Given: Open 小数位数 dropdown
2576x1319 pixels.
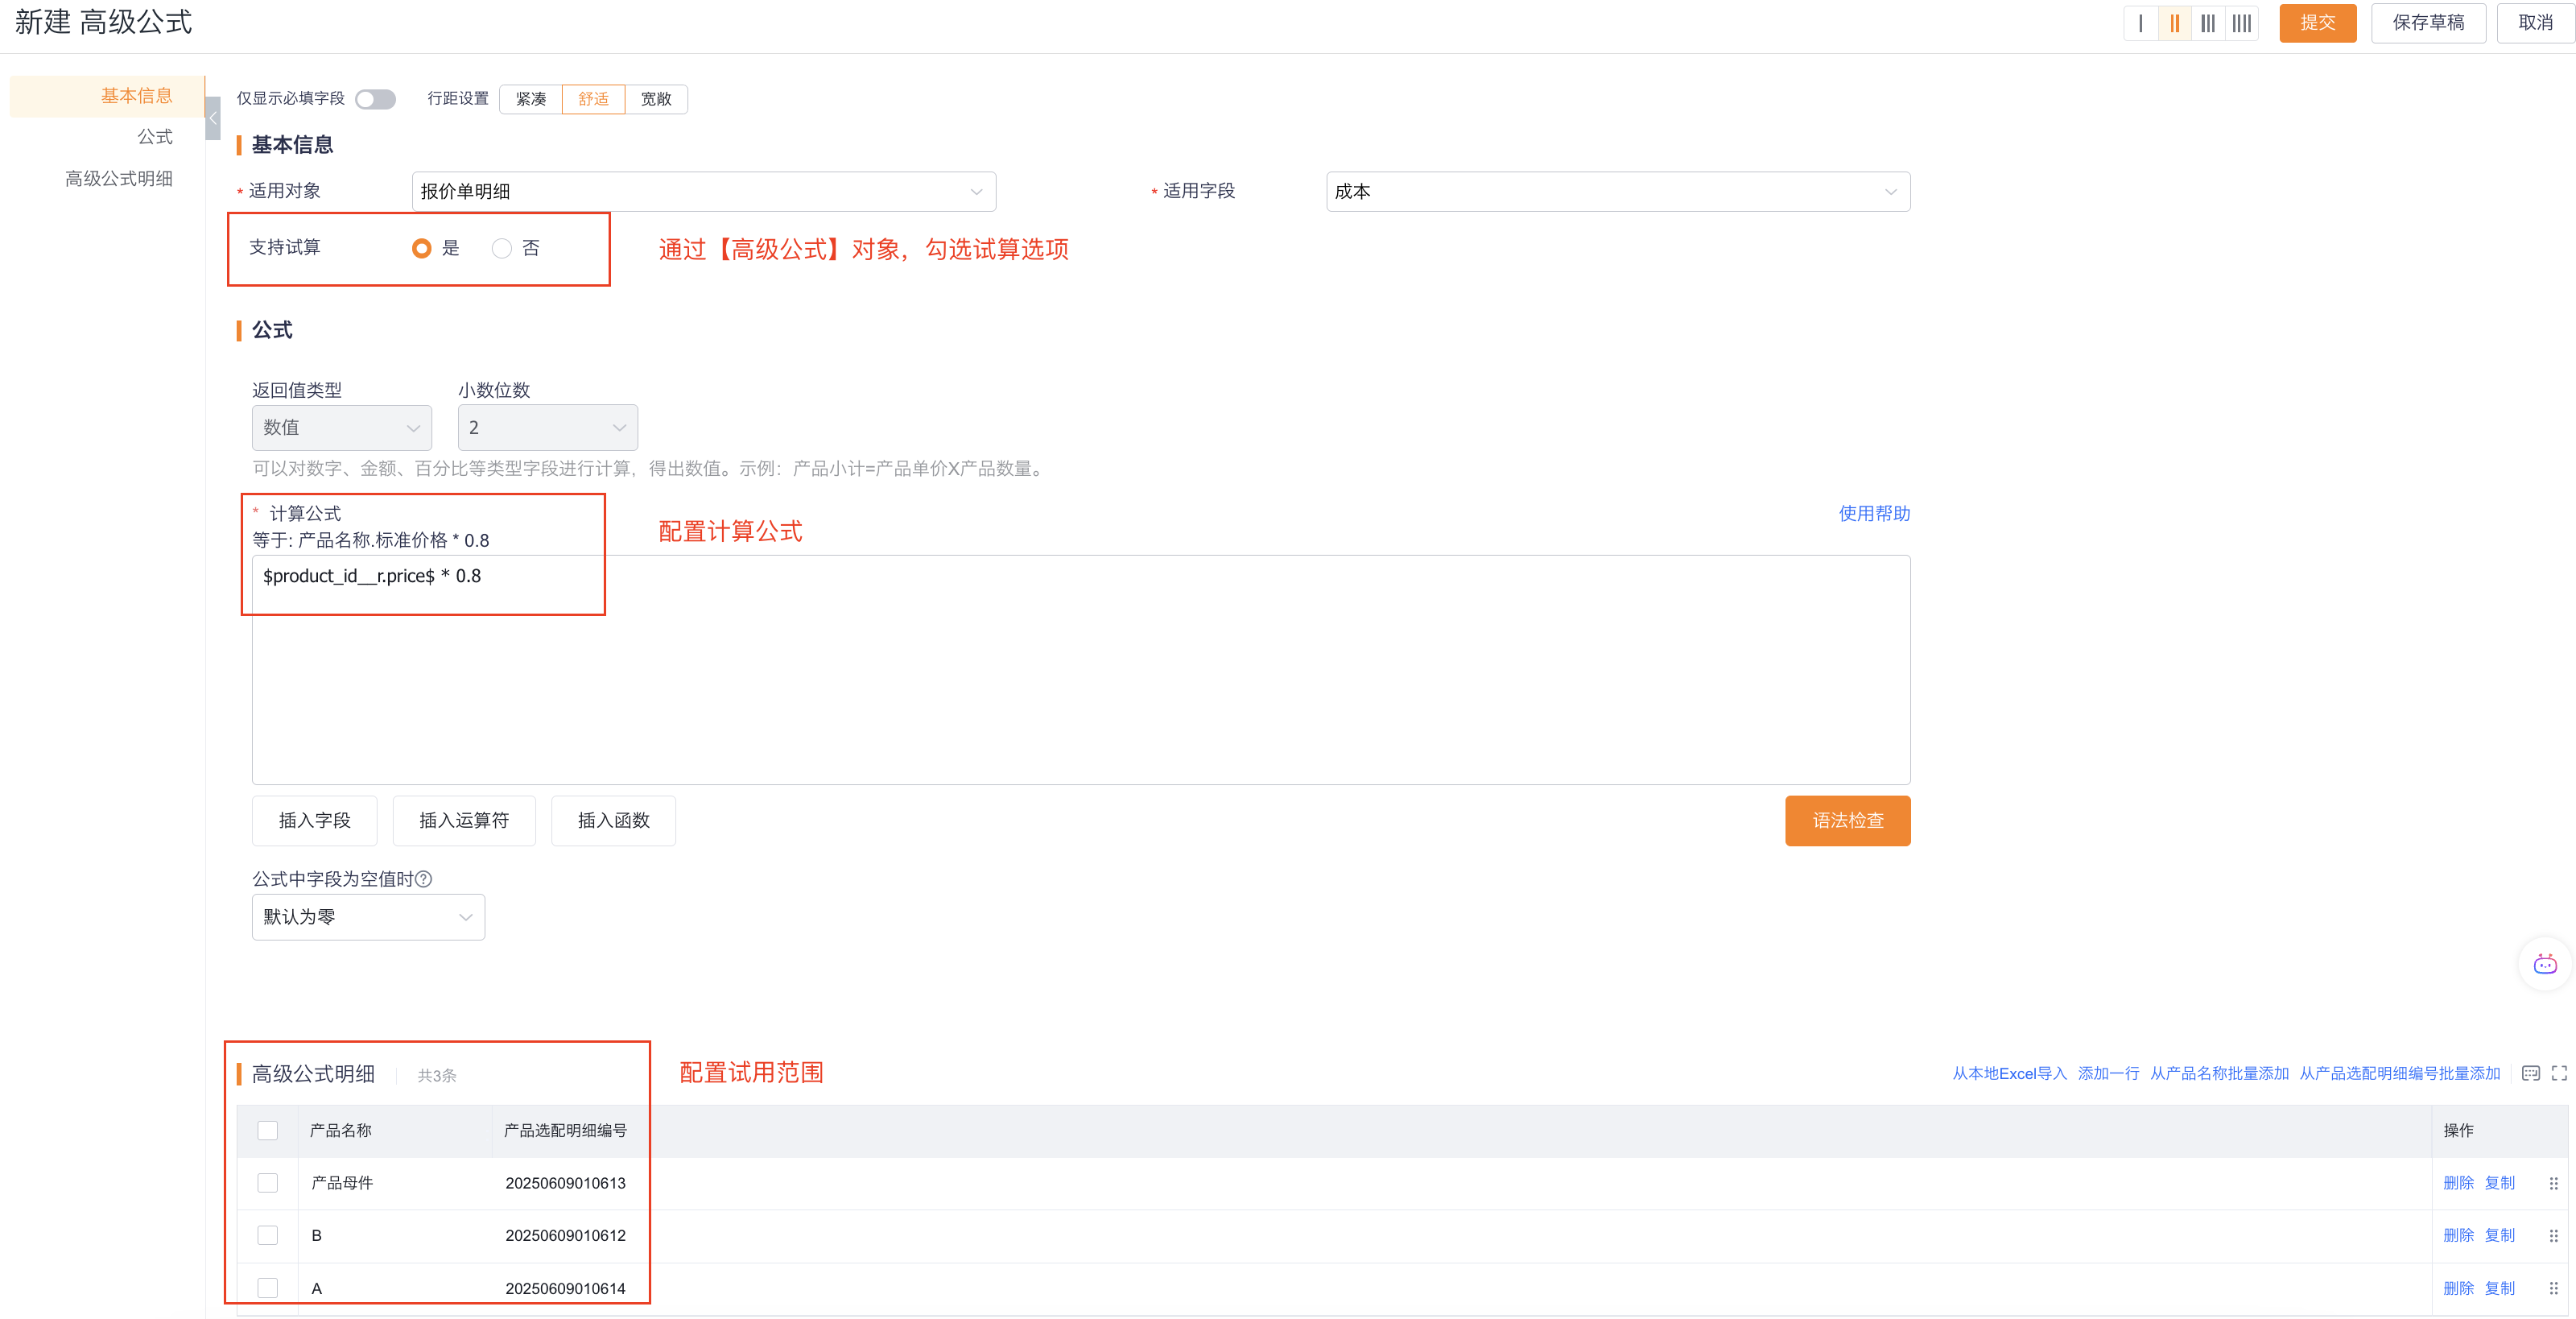Looking at the screenshot, I should tap(547, 427).
